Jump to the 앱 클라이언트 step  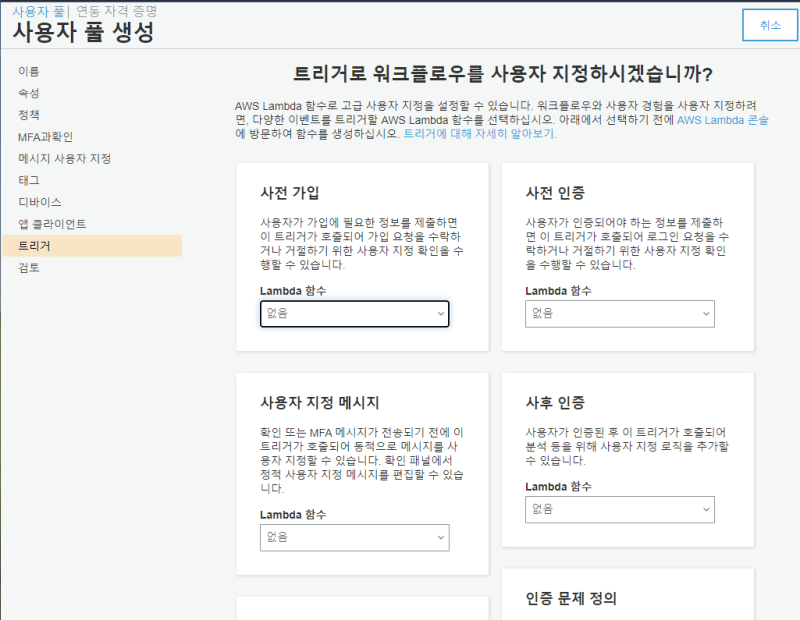(52, 224)
